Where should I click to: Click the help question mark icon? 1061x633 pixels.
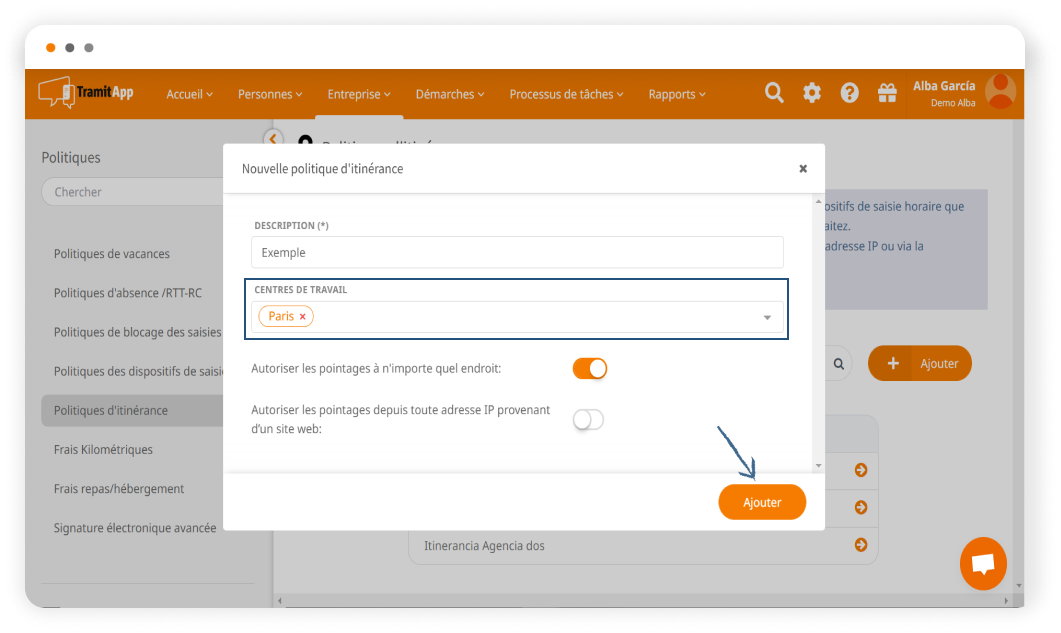click(850, 93)
